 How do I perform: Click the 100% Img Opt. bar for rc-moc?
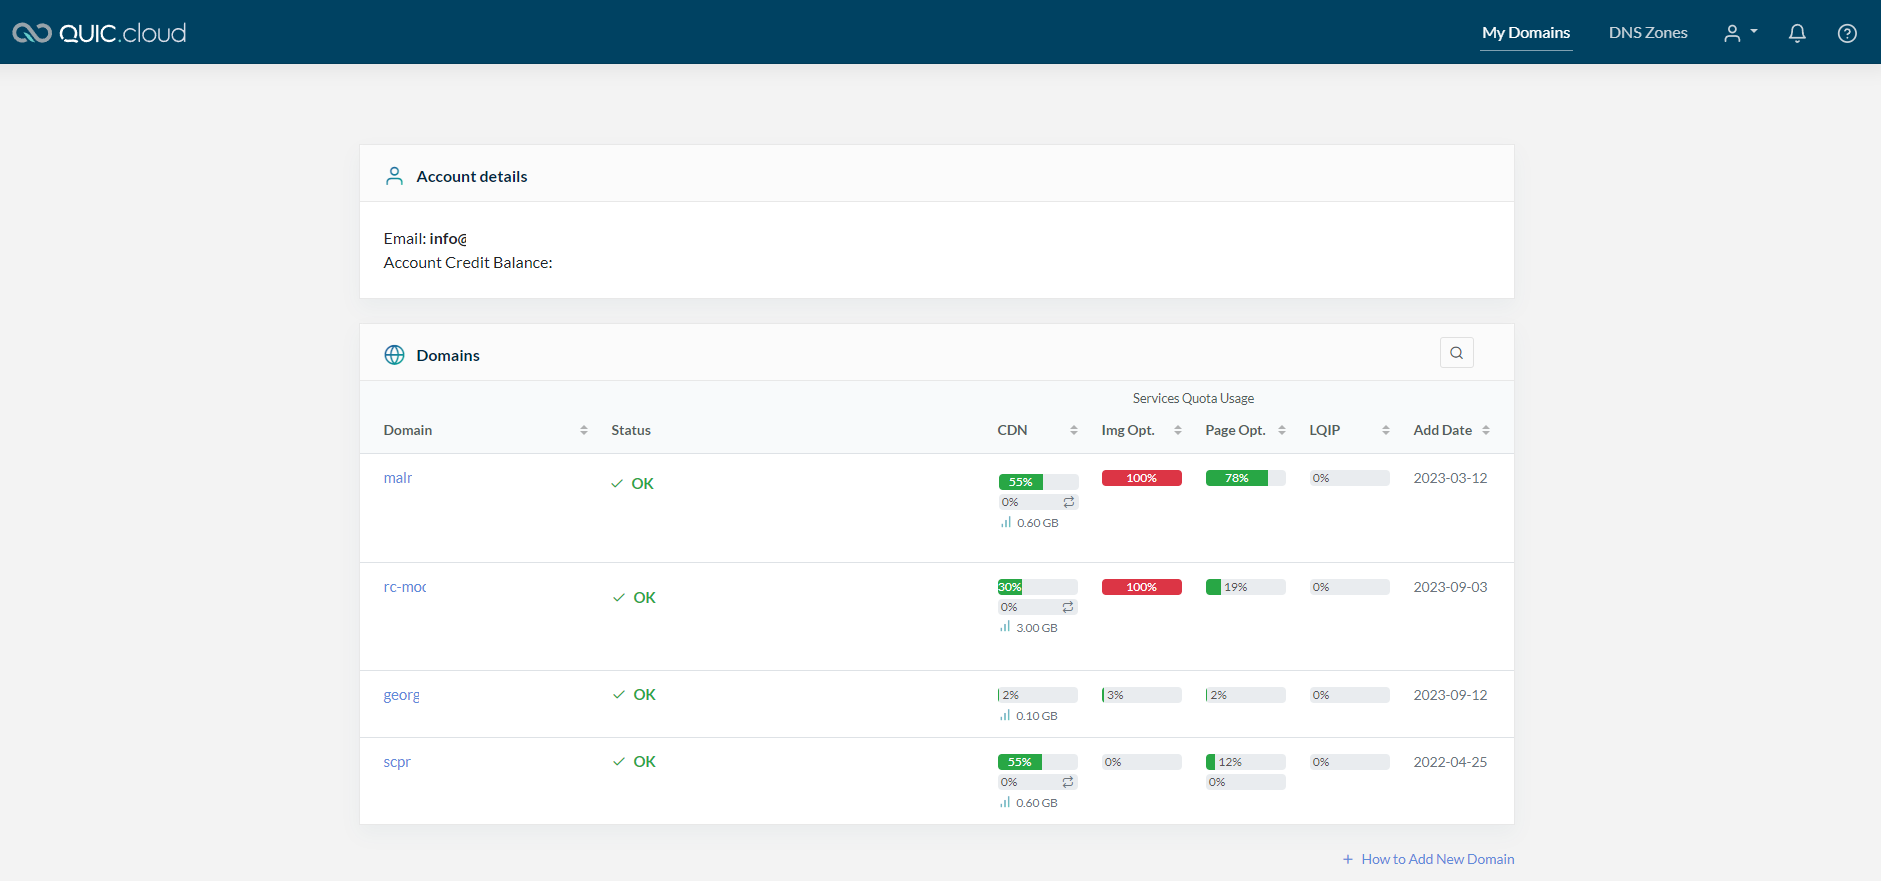[1141, 587]
